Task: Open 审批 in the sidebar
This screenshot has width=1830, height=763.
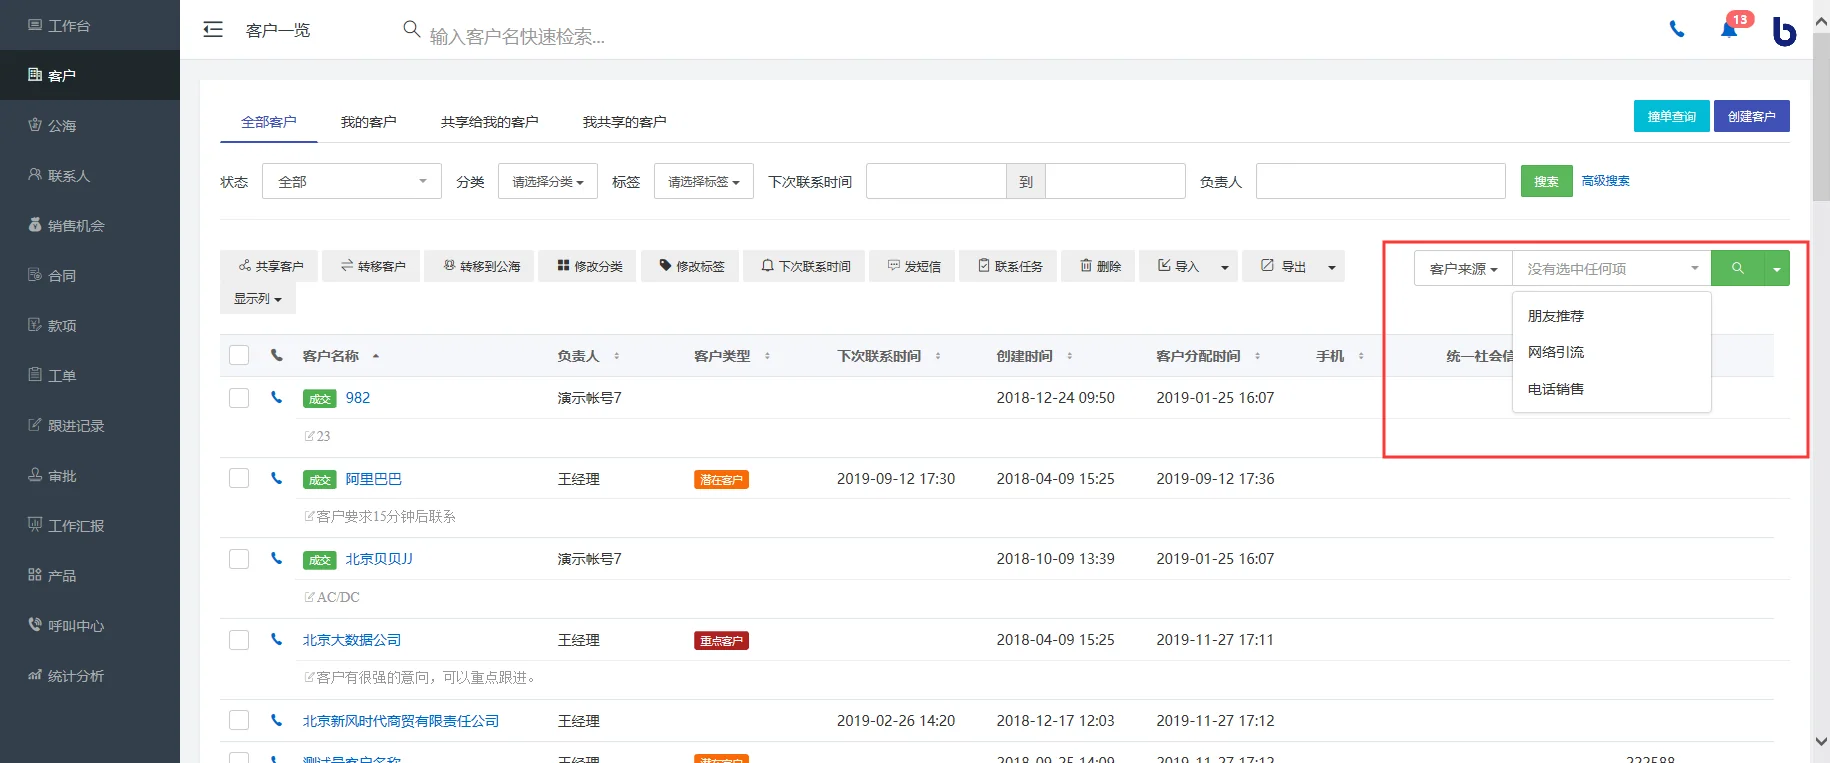Action: click(90, 475)
